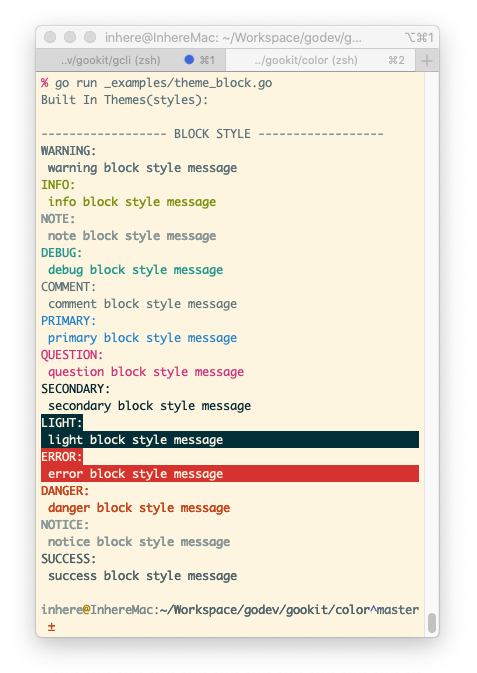Click 'info block style message' line

click(132, 202)
